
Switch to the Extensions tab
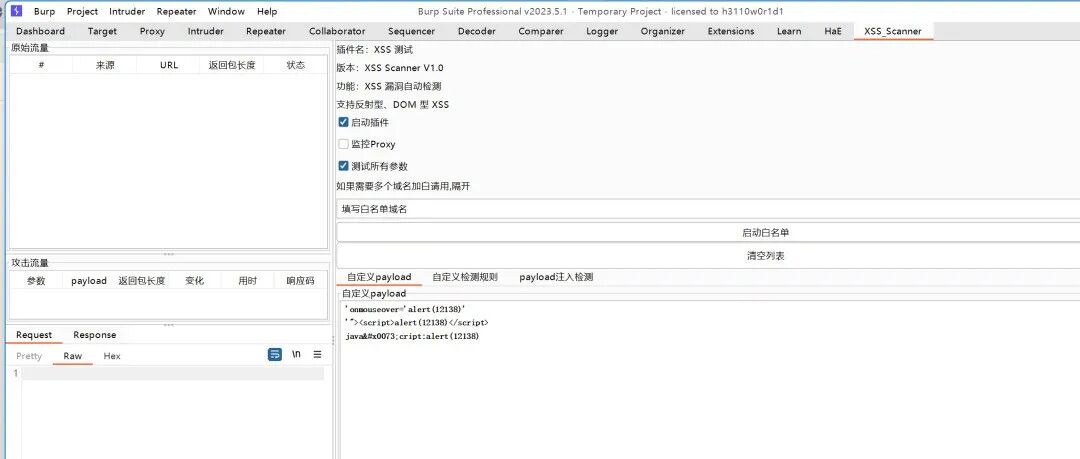(x=731, y=31)
